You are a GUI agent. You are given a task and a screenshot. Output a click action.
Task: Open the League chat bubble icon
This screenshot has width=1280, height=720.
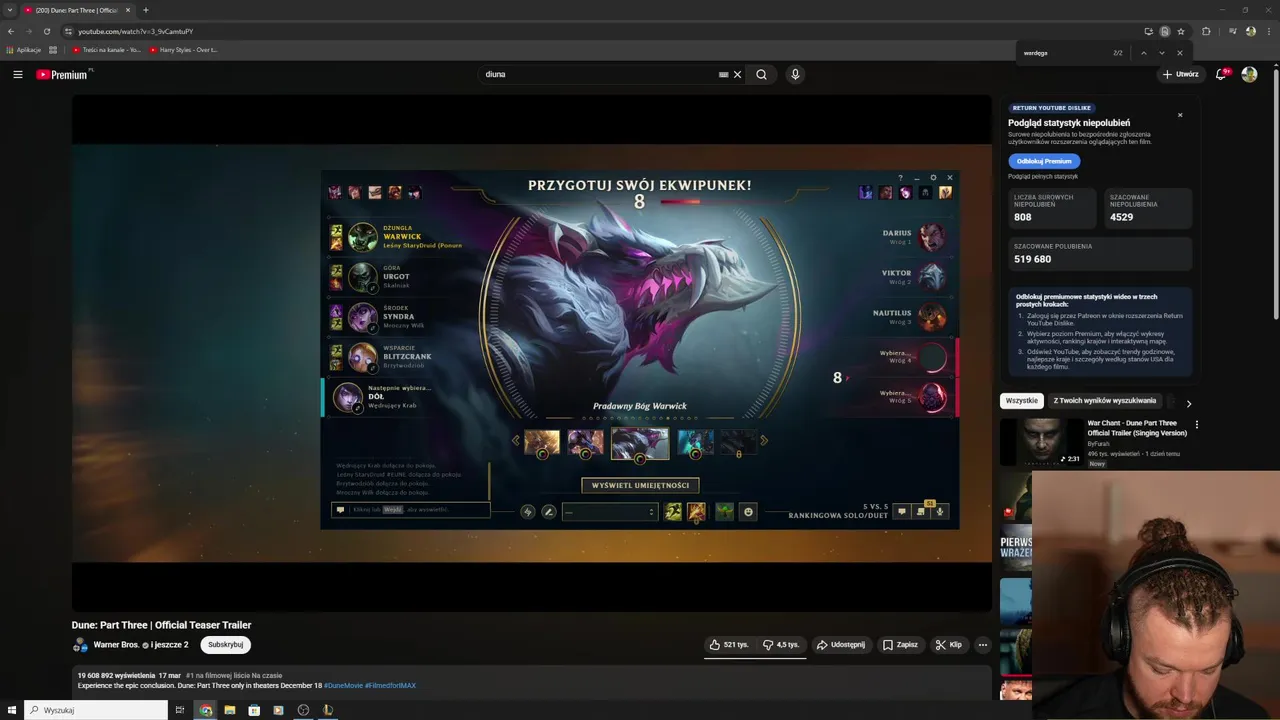(x=901, y=512)
